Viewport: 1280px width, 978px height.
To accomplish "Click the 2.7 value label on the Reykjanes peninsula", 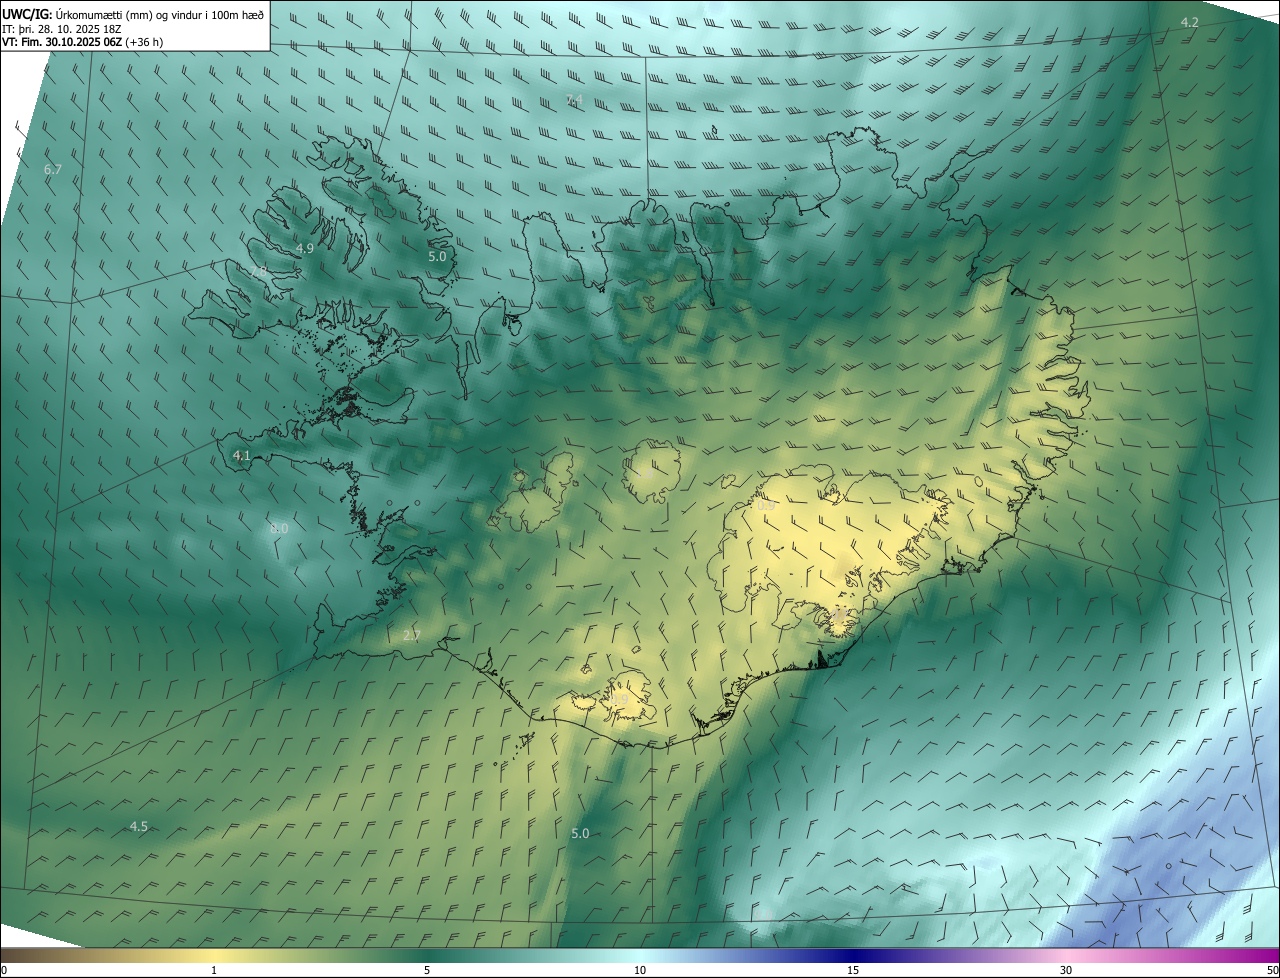I will point(412,636).
